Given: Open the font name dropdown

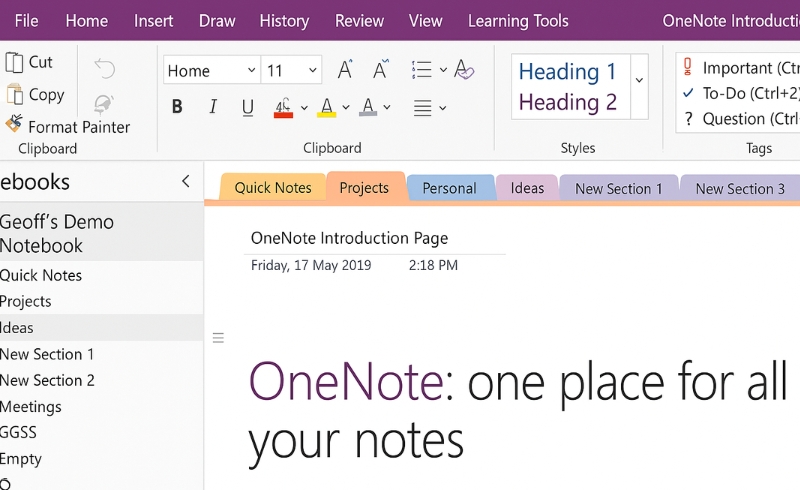Looking at the screenshot, I should pos(252,70).
